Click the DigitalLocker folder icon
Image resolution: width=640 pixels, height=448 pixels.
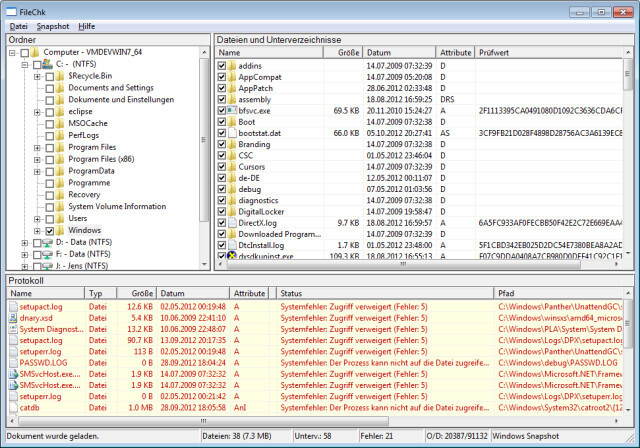(232, 211)
